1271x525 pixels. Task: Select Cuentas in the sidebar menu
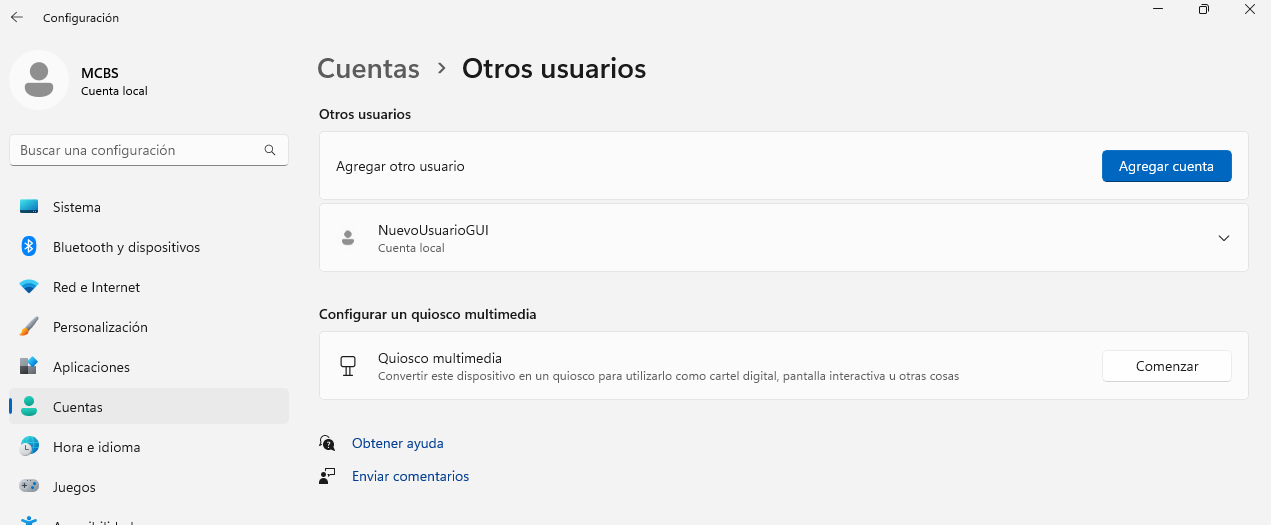pyautogui.click(x=78, y=407)
